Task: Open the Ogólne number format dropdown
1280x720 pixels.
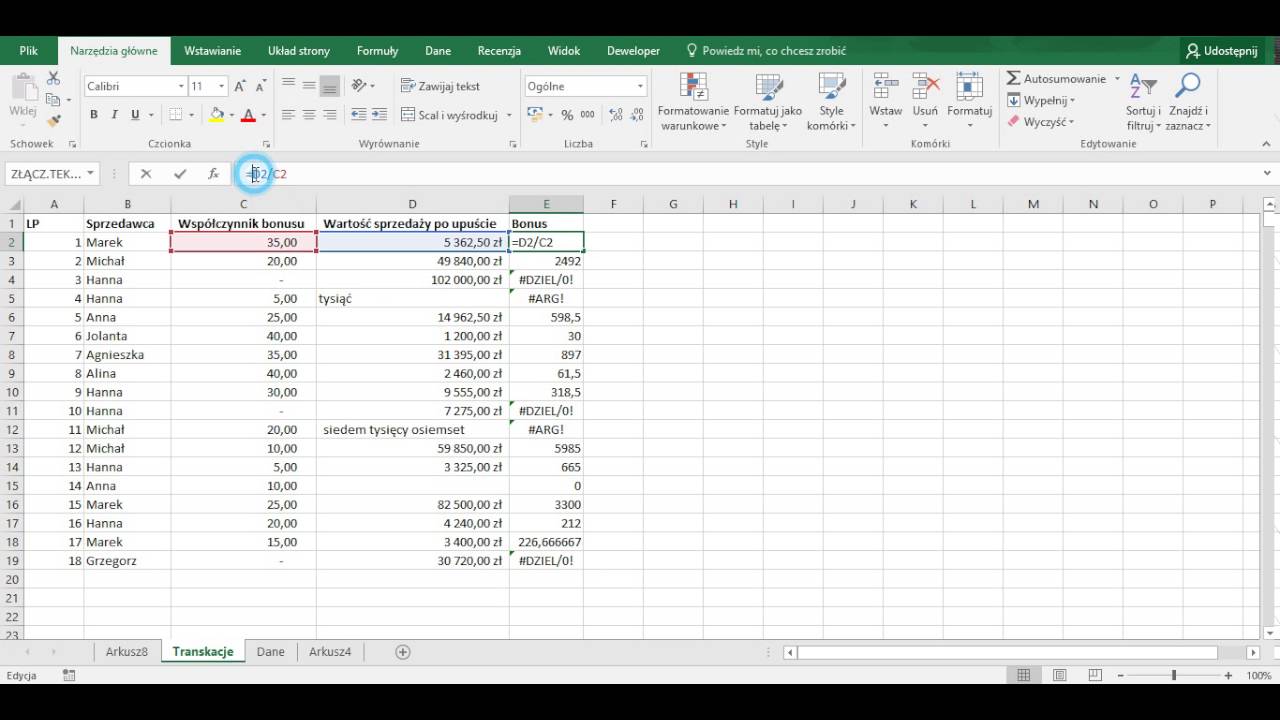Action: pyautogui.click(x=640, y=86)
